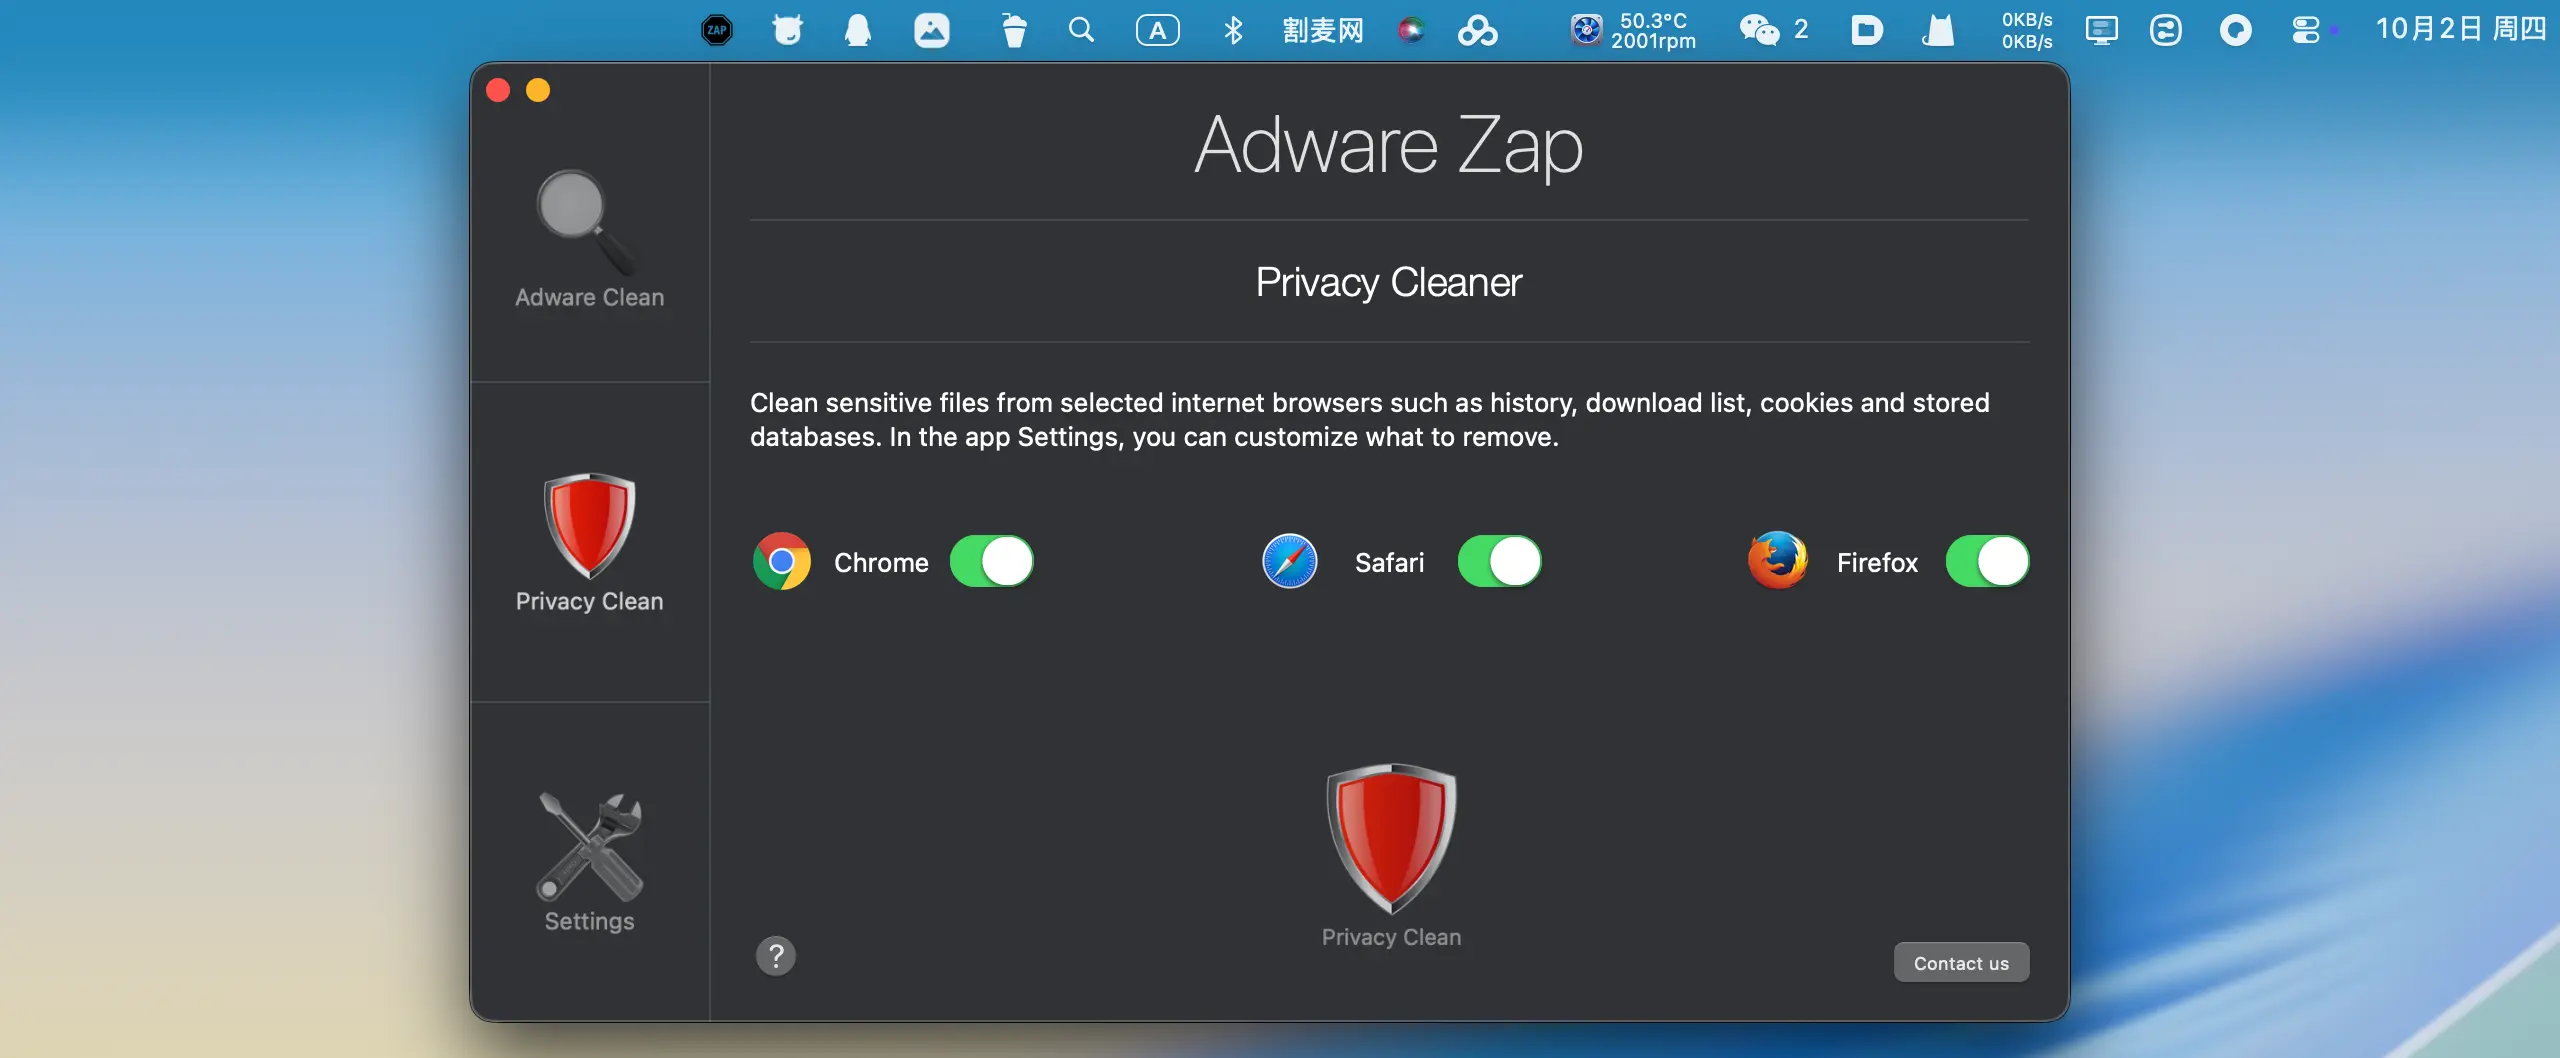Disable the Chrome cleaning toggle

point(991,562)
